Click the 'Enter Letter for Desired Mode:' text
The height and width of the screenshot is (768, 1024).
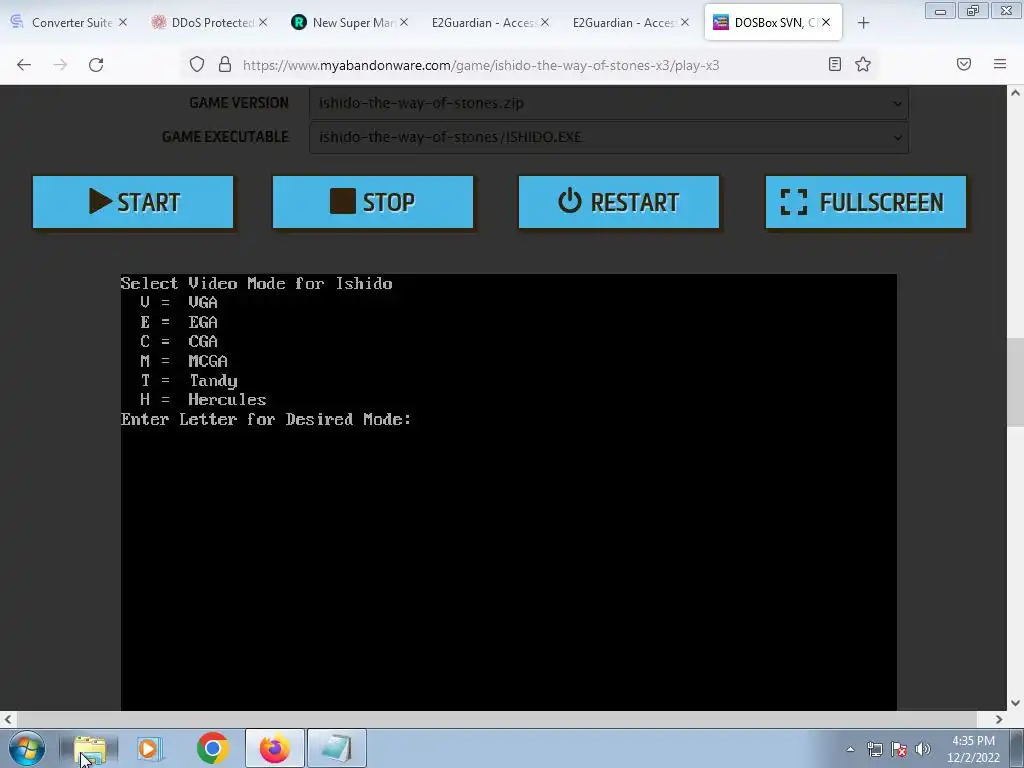point(266,419)
